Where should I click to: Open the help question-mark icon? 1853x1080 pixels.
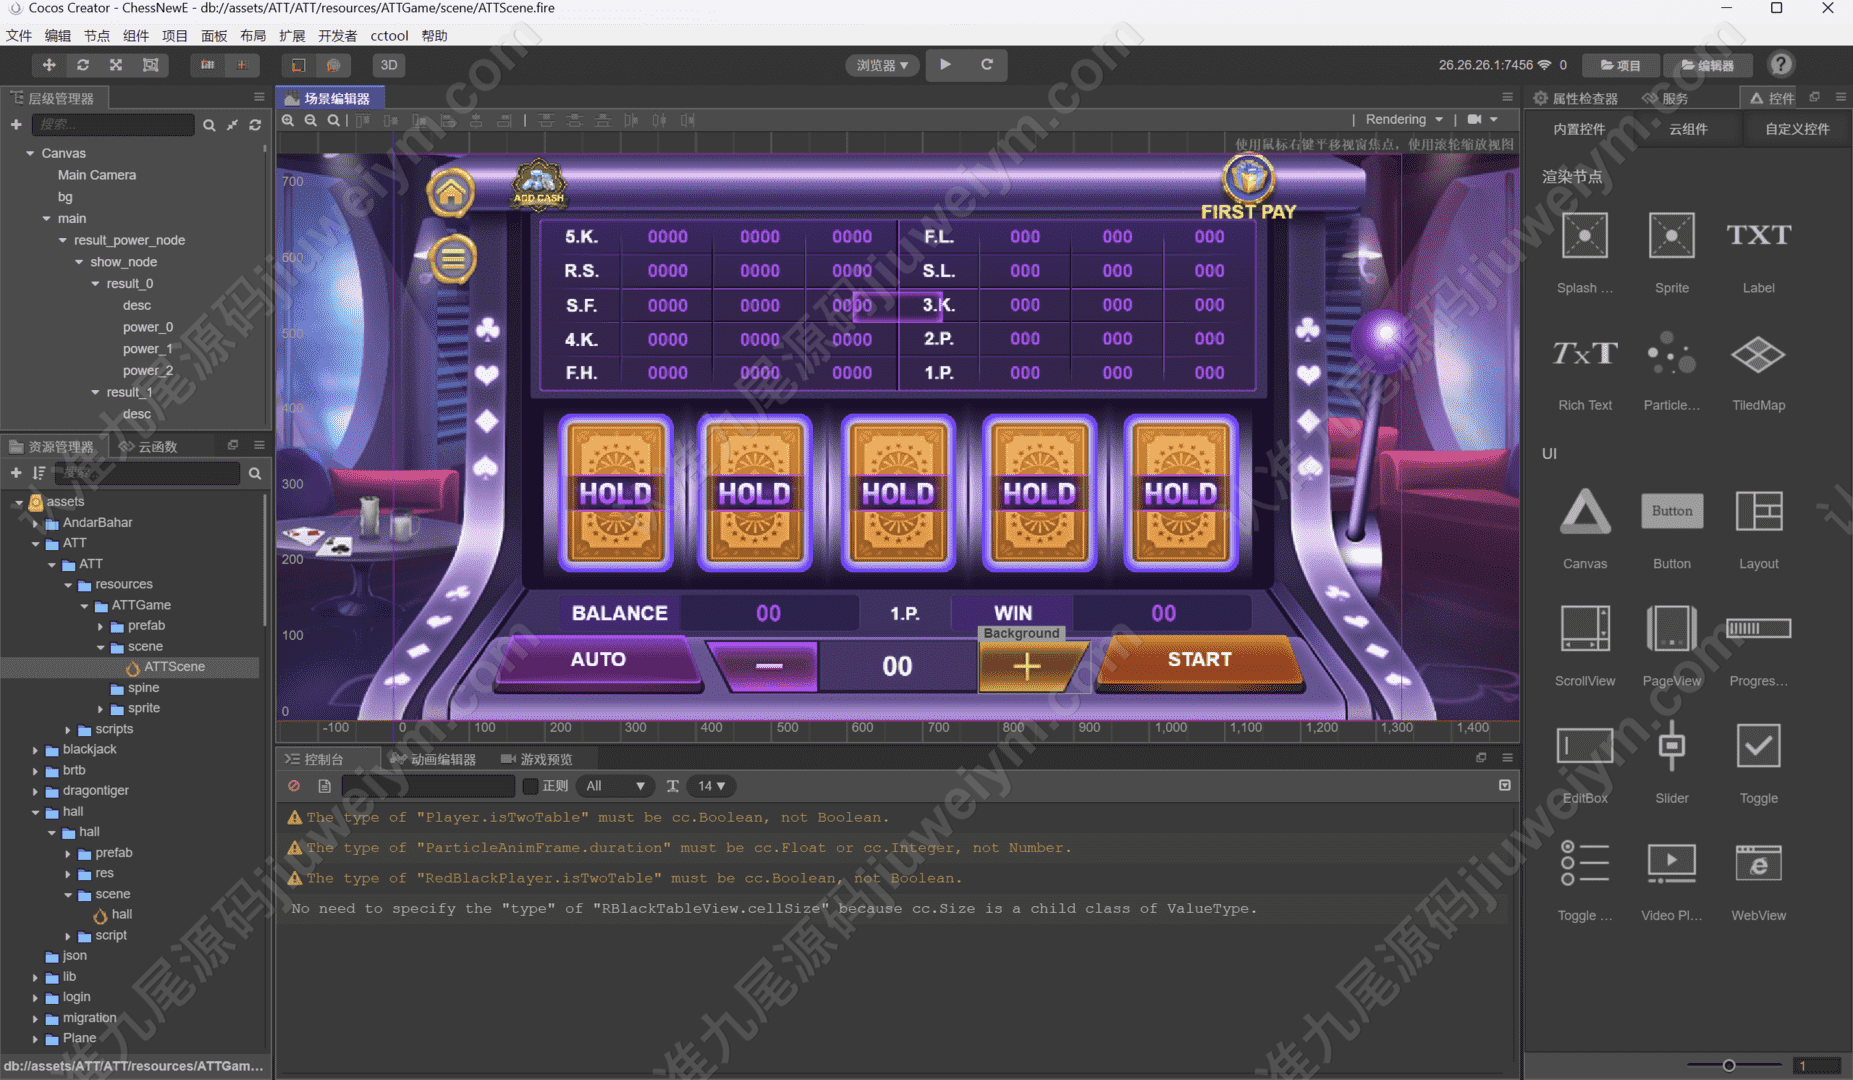point(1781,65)
